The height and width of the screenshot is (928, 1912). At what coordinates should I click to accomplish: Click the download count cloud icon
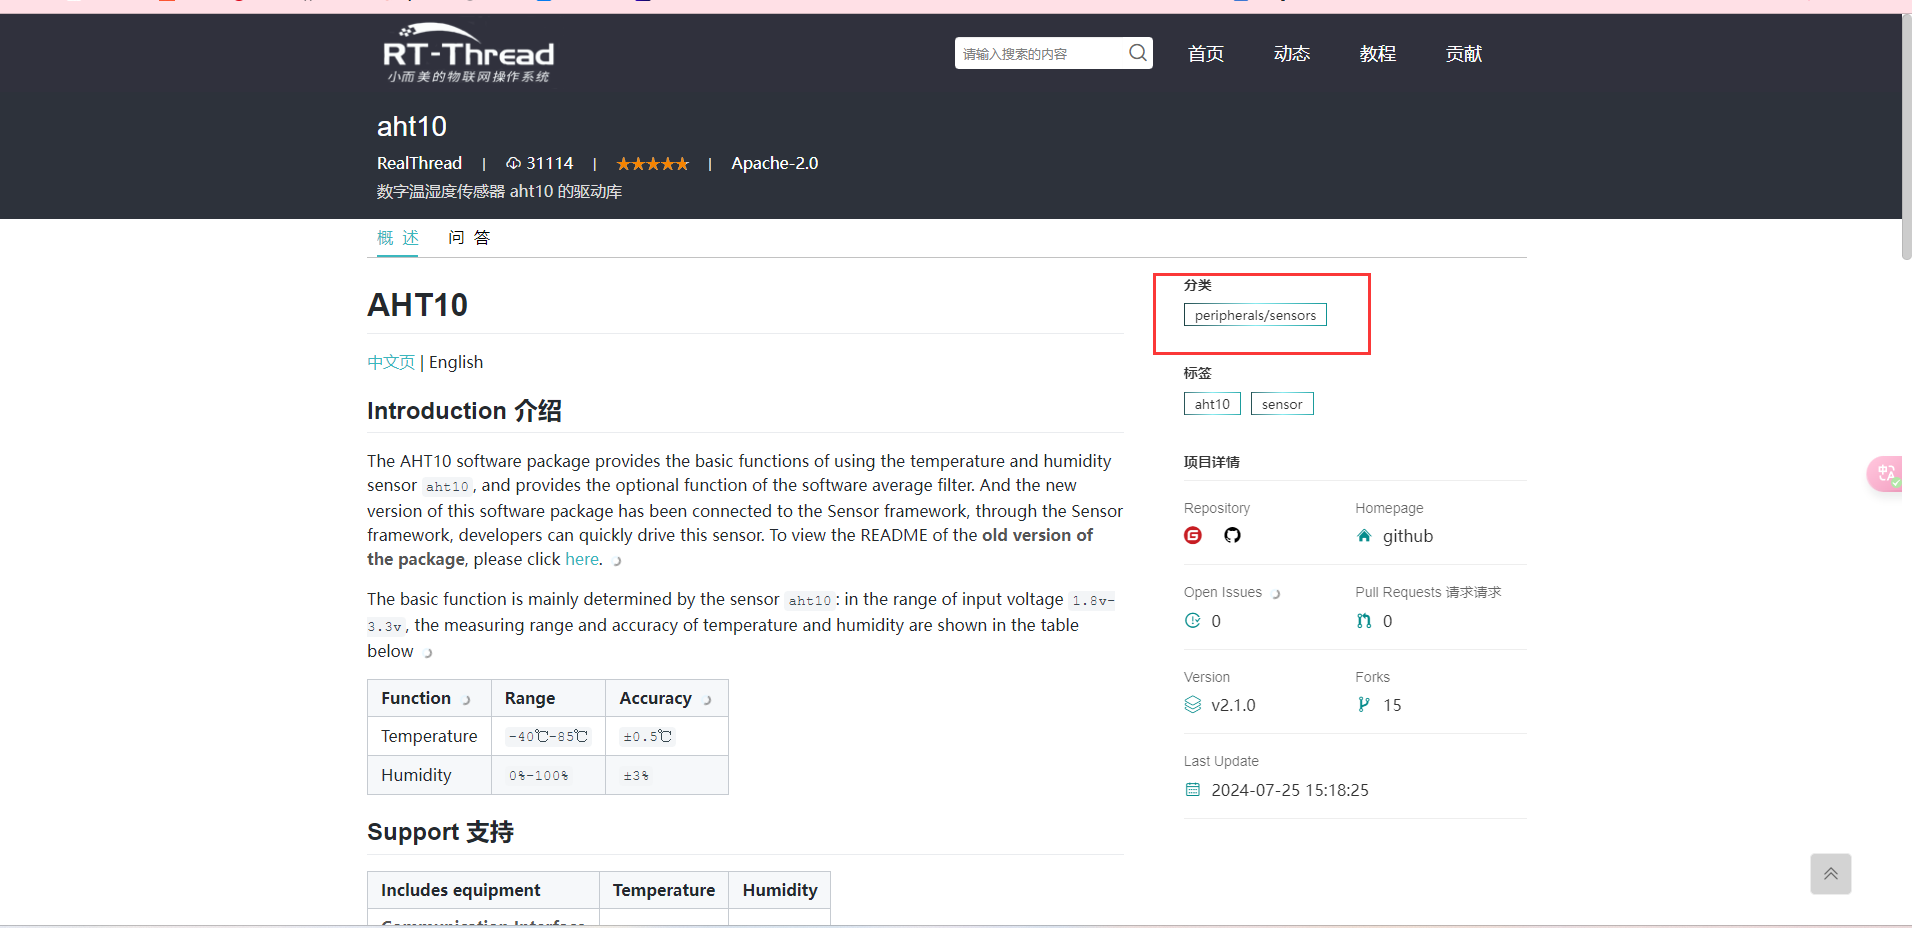click(x=513, y=163)
